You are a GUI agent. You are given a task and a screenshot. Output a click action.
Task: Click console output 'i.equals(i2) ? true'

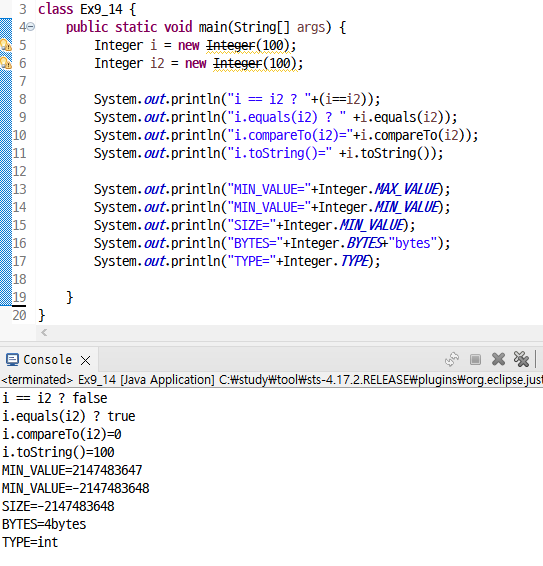pos(69,417)
